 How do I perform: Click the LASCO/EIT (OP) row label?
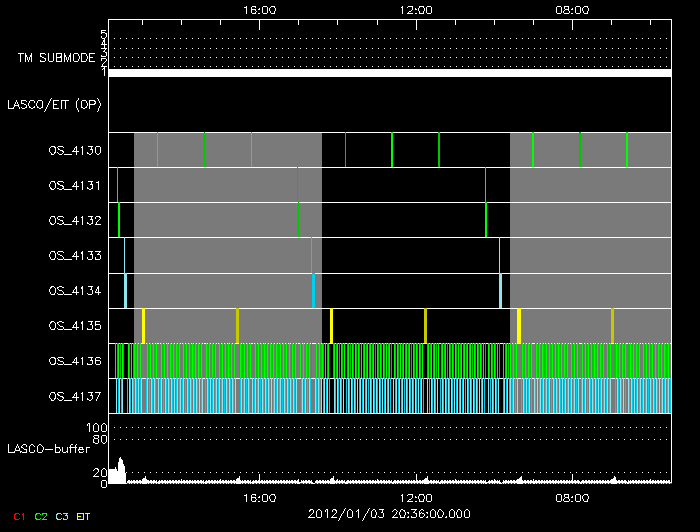pos(55,104)
